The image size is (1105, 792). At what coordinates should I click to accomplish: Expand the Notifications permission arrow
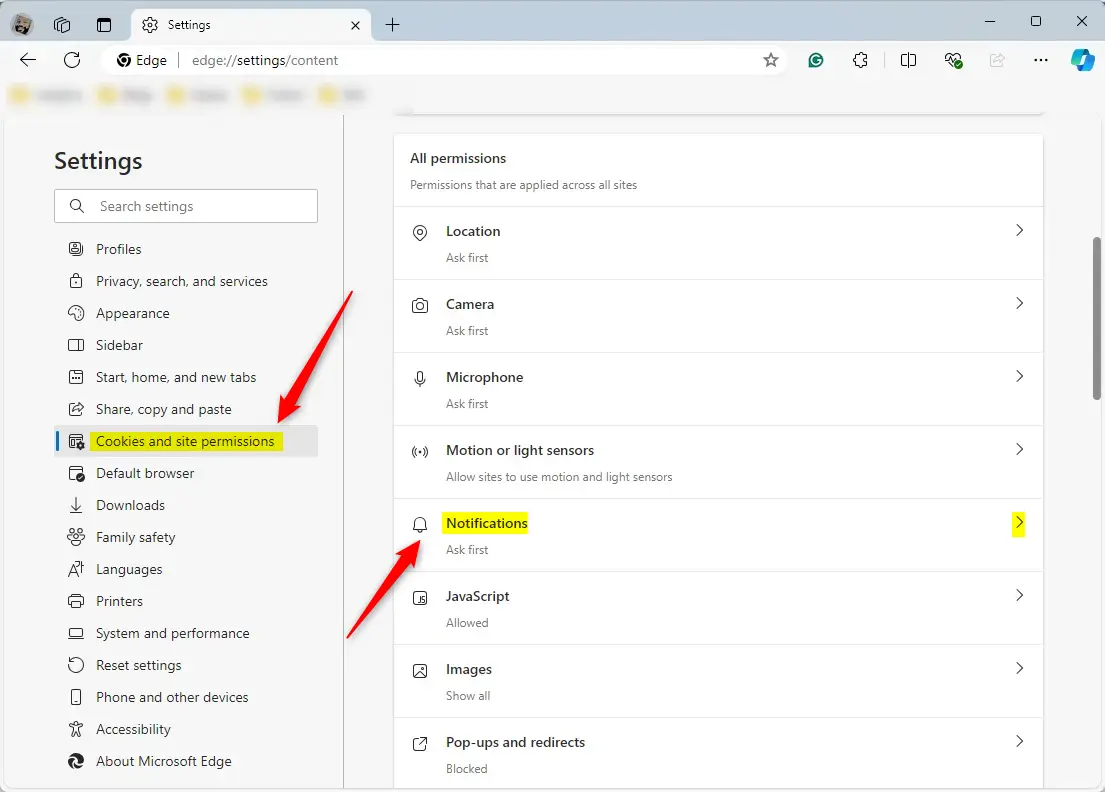click(1019, 523)
